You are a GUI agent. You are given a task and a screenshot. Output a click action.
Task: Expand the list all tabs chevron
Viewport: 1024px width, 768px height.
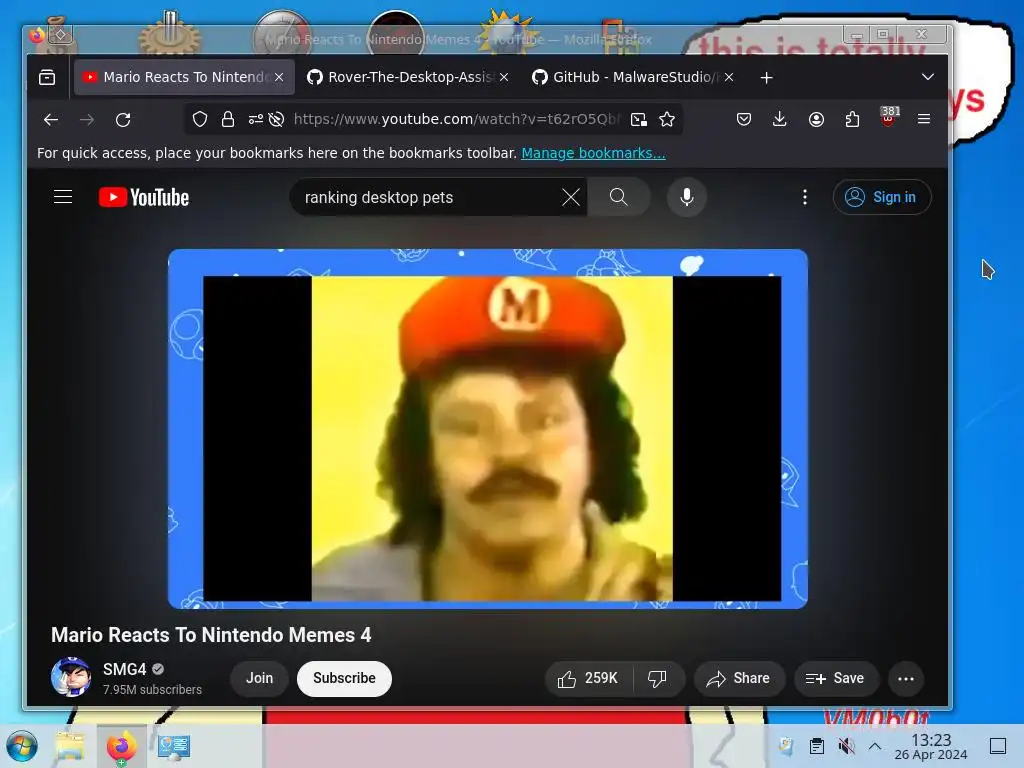pos(927,77)
